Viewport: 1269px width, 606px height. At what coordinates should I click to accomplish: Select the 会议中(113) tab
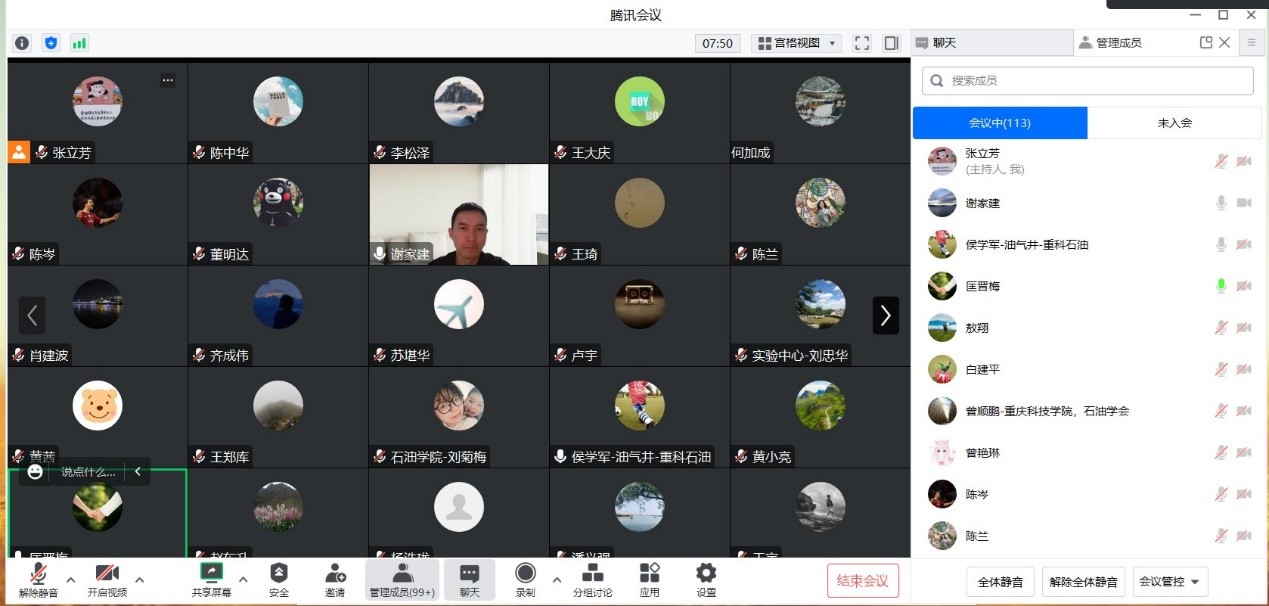pyautogui.click(x=1000, y=123)
